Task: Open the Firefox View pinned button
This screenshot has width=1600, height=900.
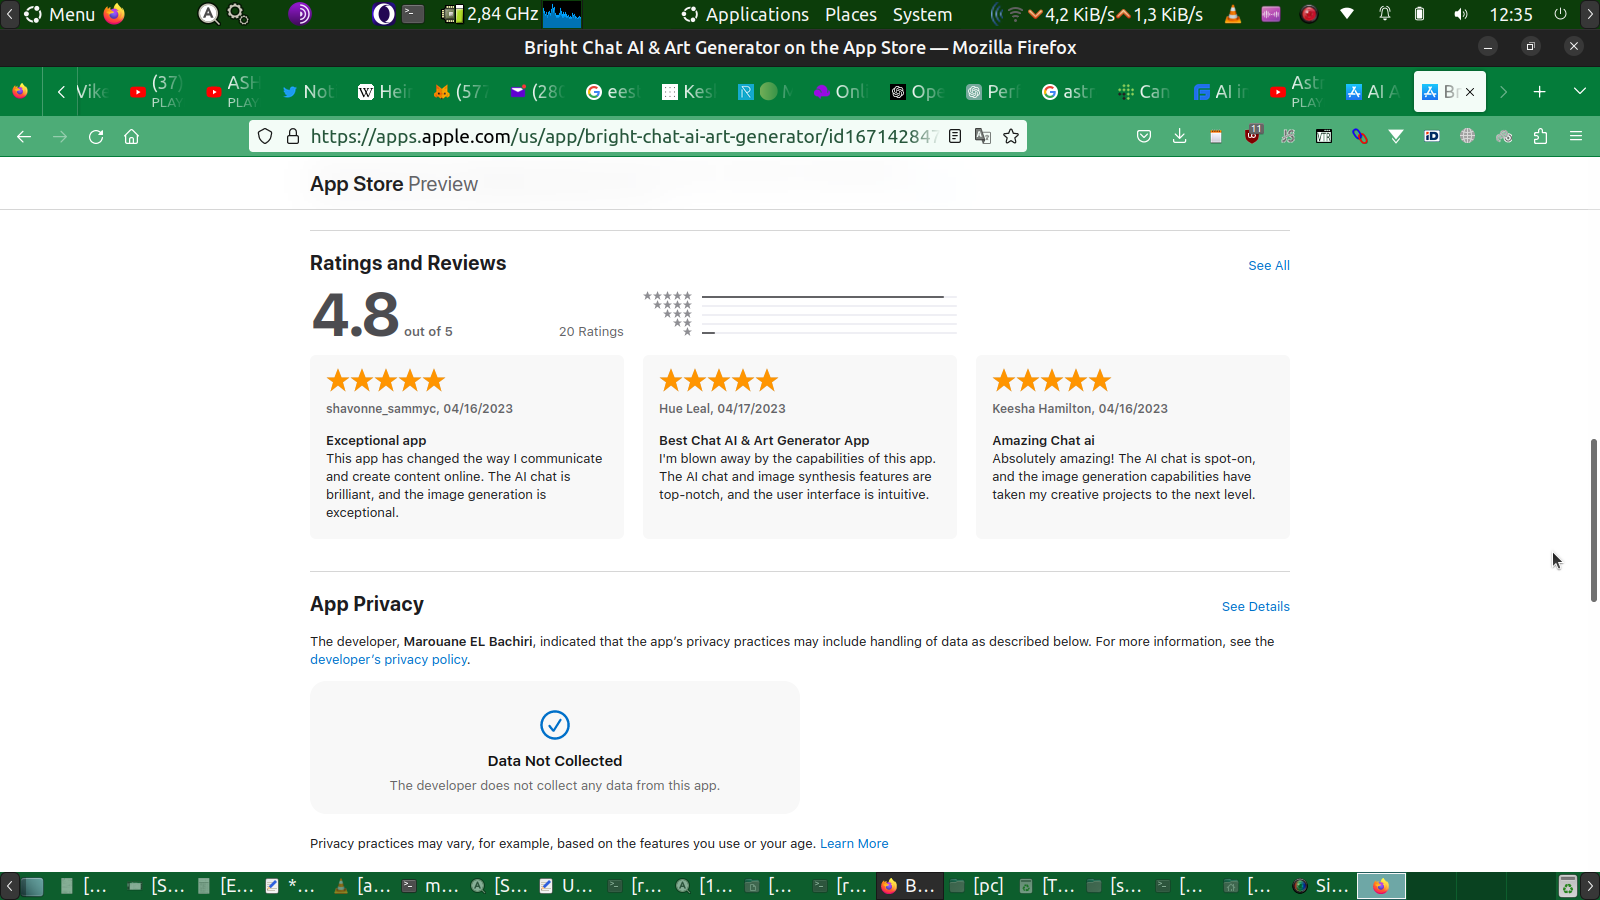Action: (x=20, y=92)
